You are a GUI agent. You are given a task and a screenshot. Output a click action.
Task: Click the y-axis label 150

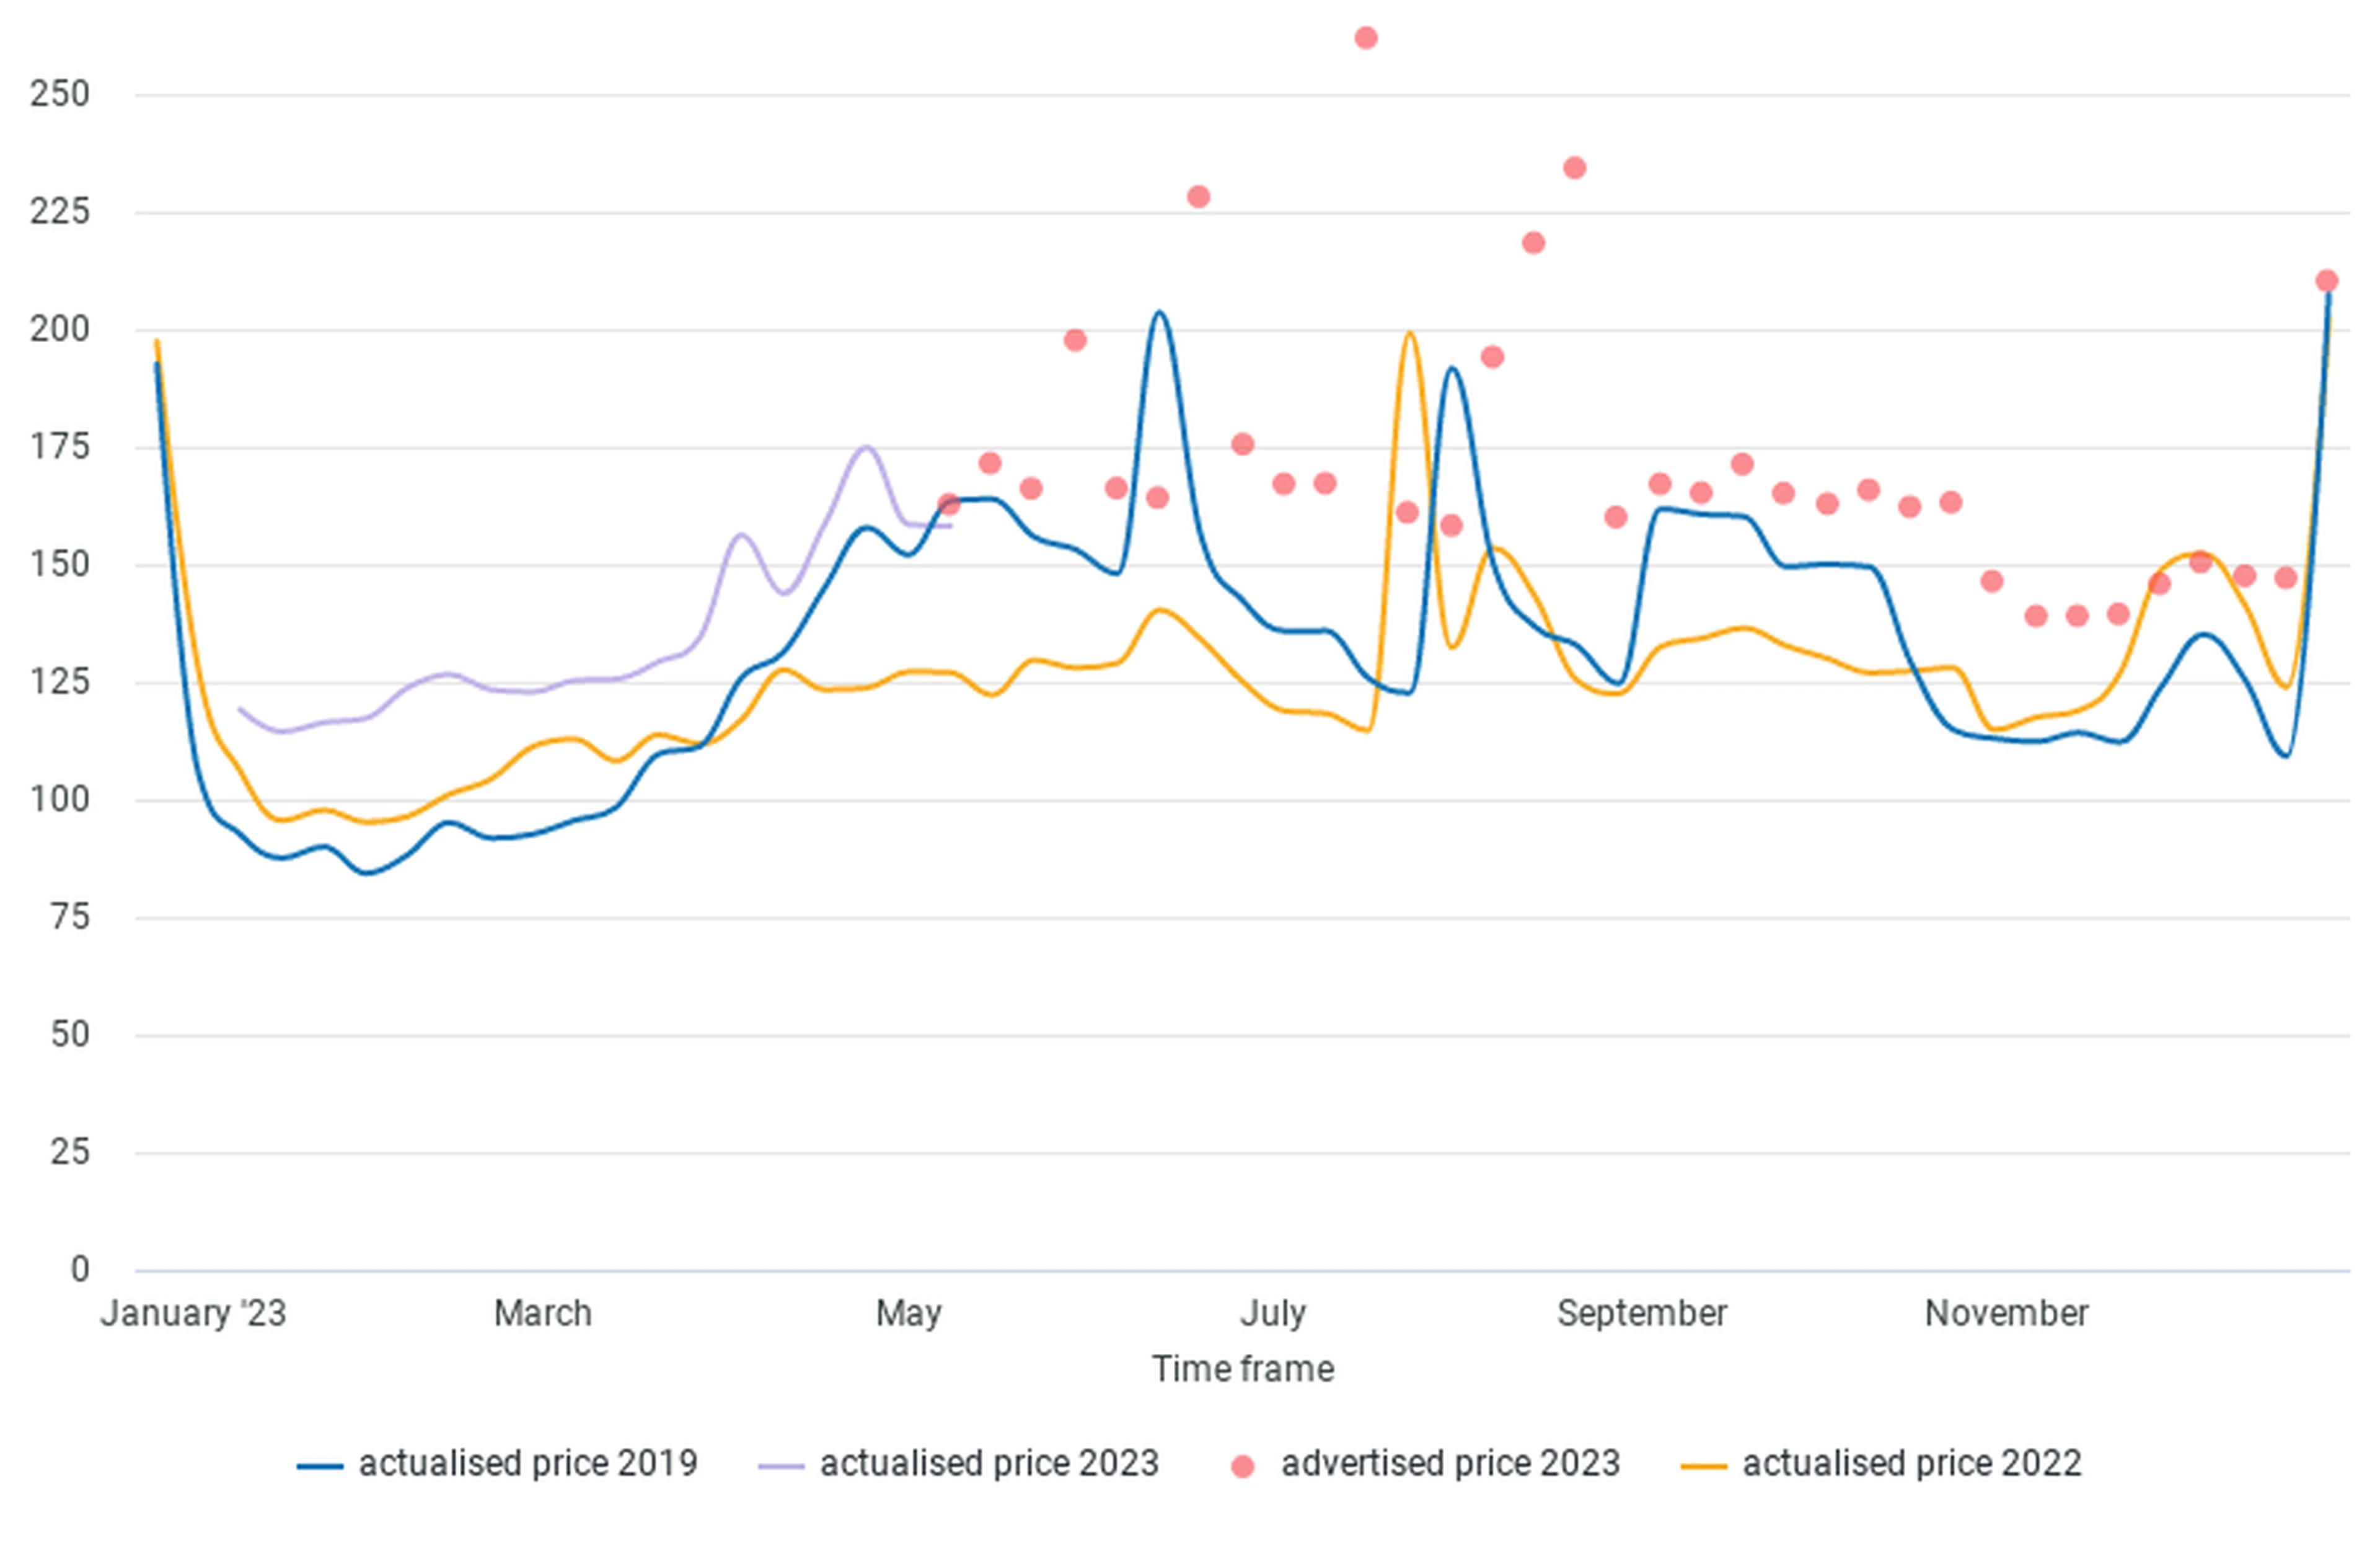coord(60,565)
